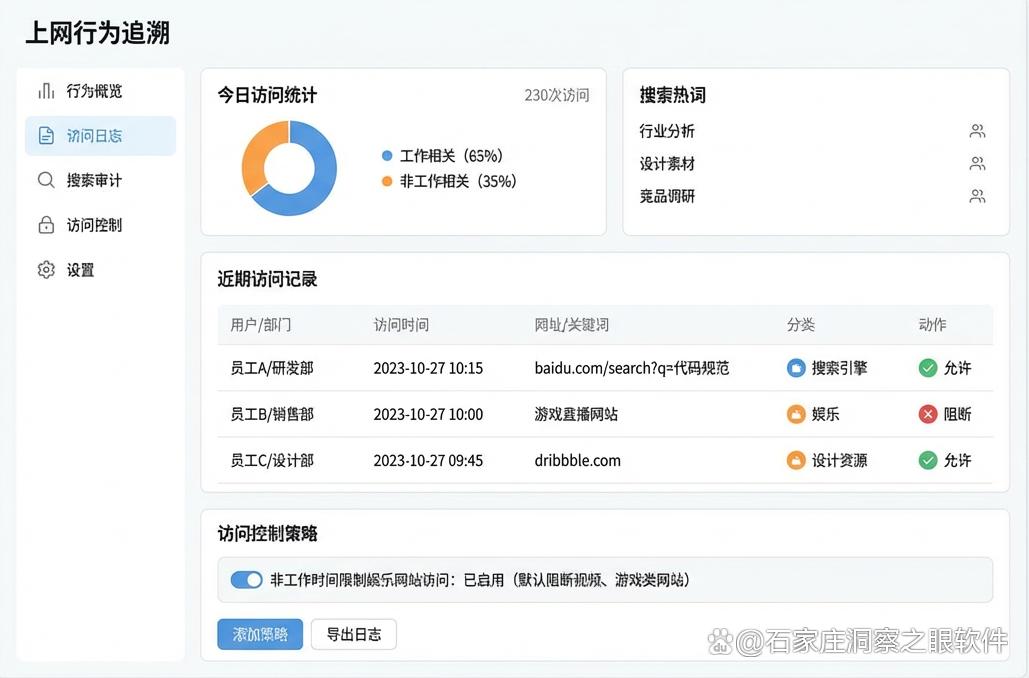1029x678 pixels.
Task: Click the 搜索引擎 category label
Action: (x=839, y=368)
